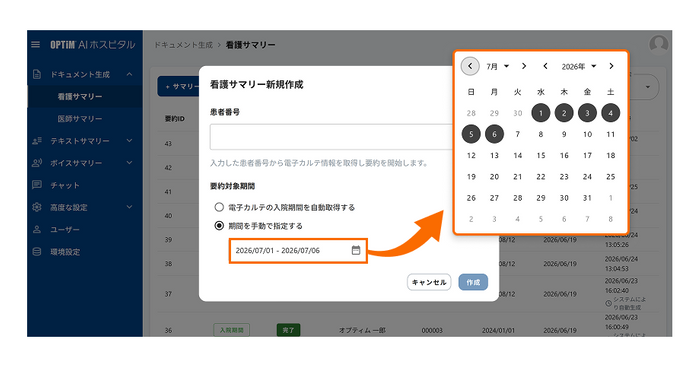Select July 2 in the calendar
This screenshot has width=700, height=368.
564,113
